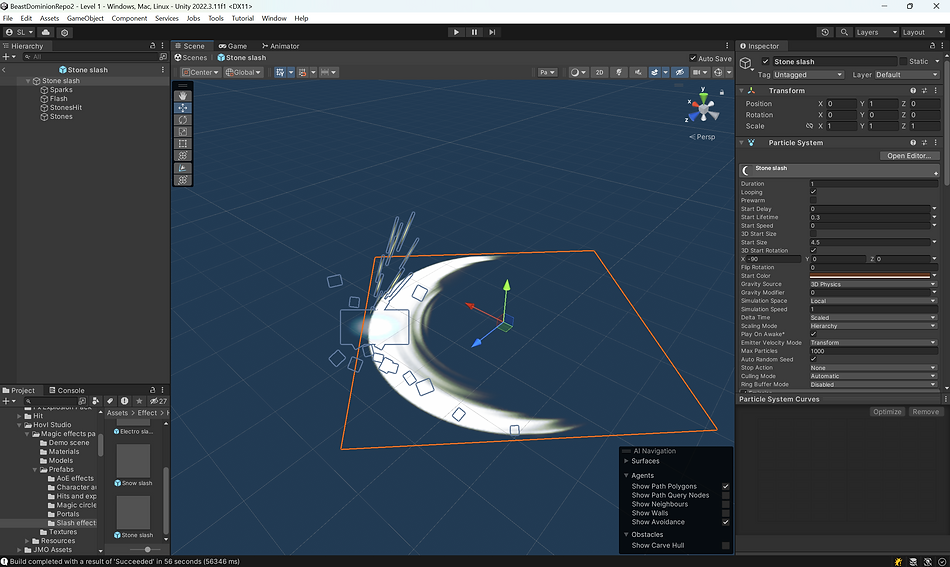950x567 pixels.
Task: Toggle the orientation gizmo lock icon
Action: 722,92
